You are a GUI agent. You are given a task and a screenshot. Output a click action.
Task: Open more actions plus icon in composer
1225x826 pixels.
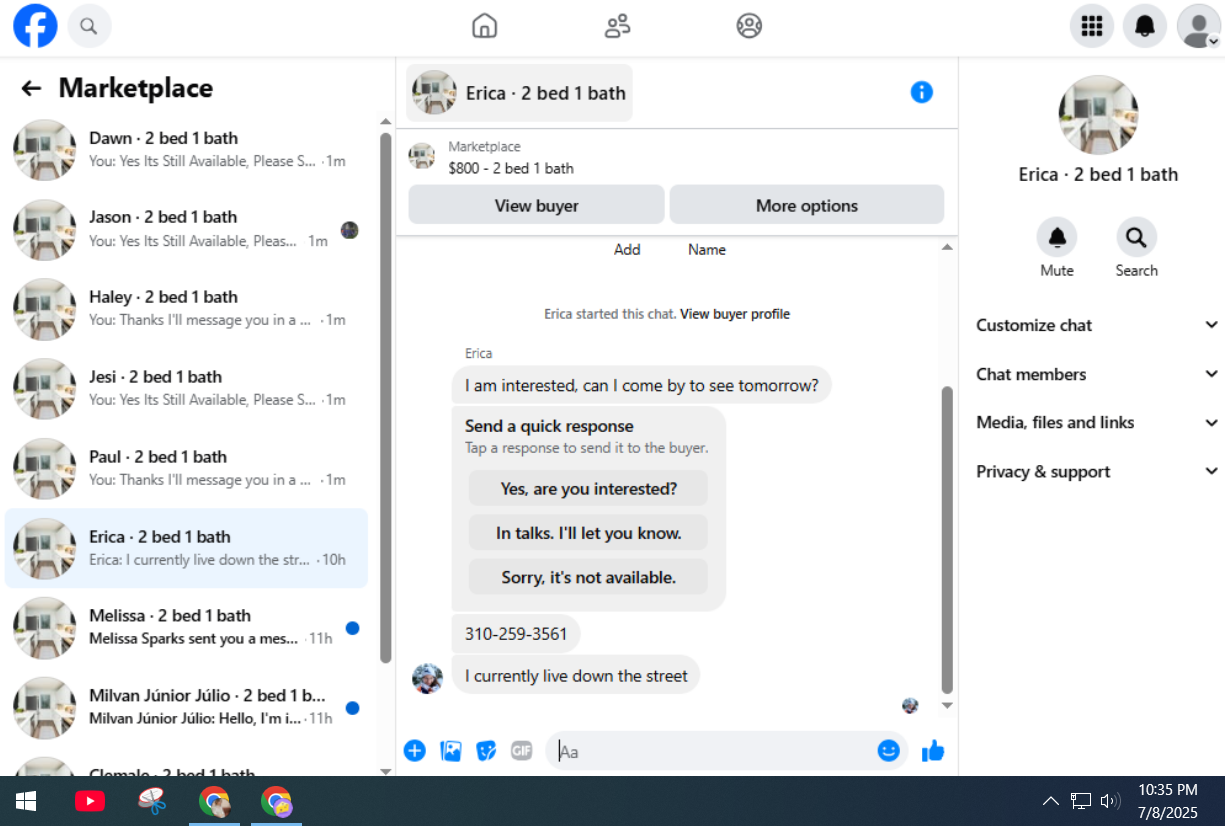click(415, 751)
